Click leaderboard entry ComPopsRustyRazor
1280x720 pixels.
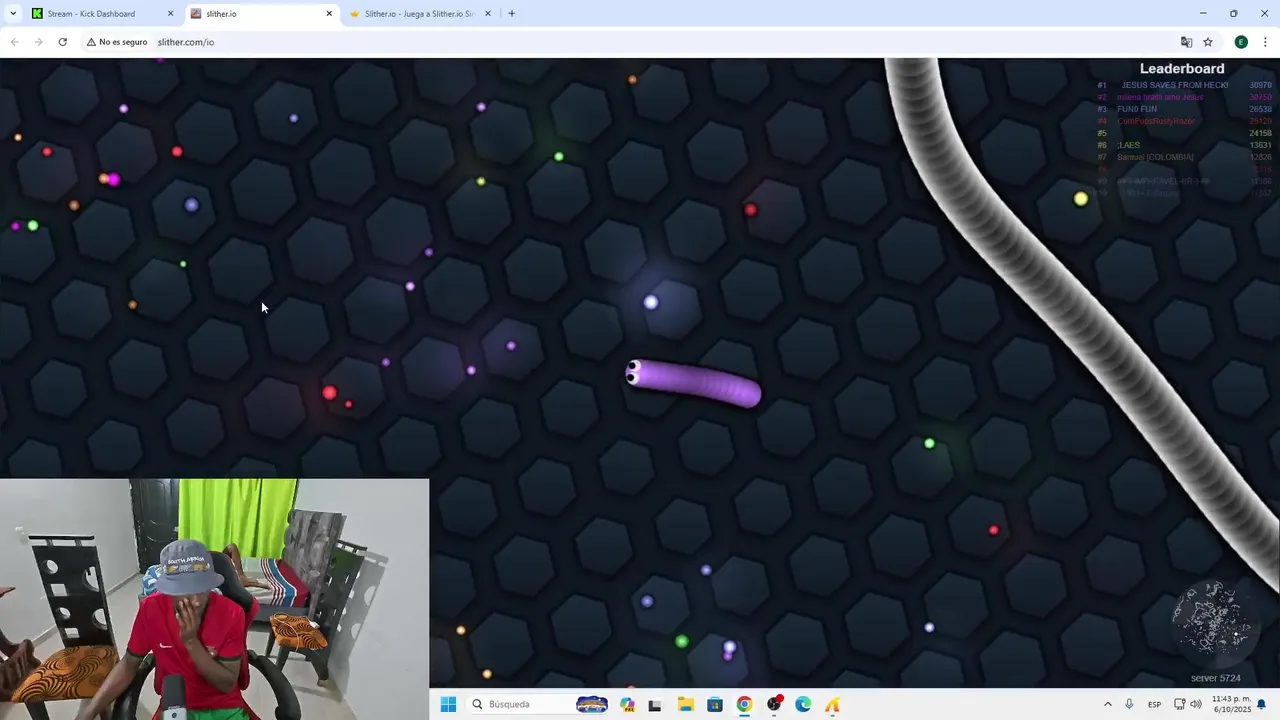click(x=1156, y=121)
